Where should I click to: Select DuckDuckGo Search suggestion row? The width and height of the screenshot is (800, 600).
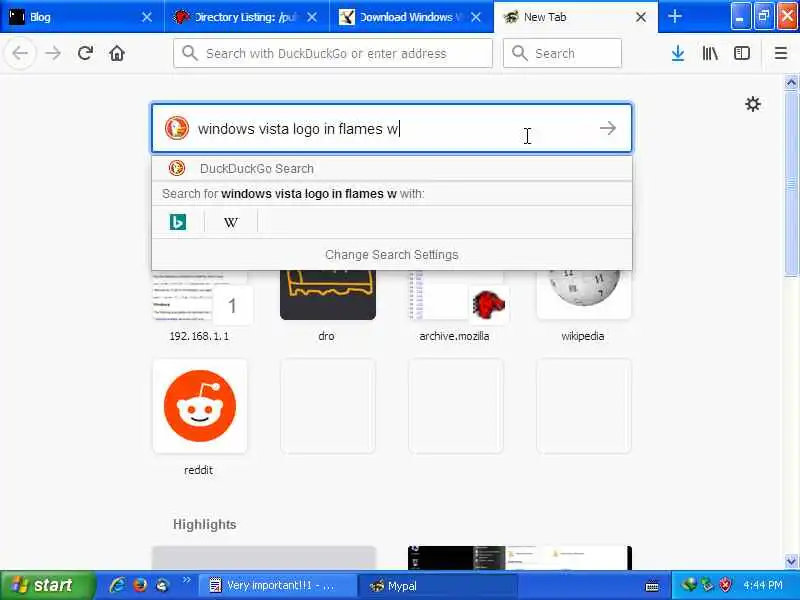coord(392,168)
